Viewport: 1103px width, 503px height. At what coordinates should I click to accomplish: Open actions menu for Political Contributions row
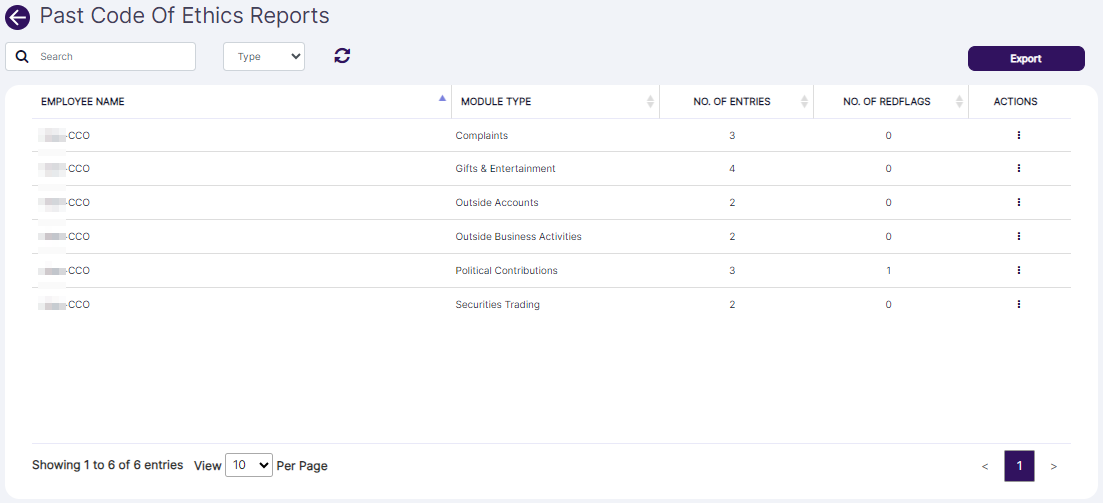pos(1018,270)
